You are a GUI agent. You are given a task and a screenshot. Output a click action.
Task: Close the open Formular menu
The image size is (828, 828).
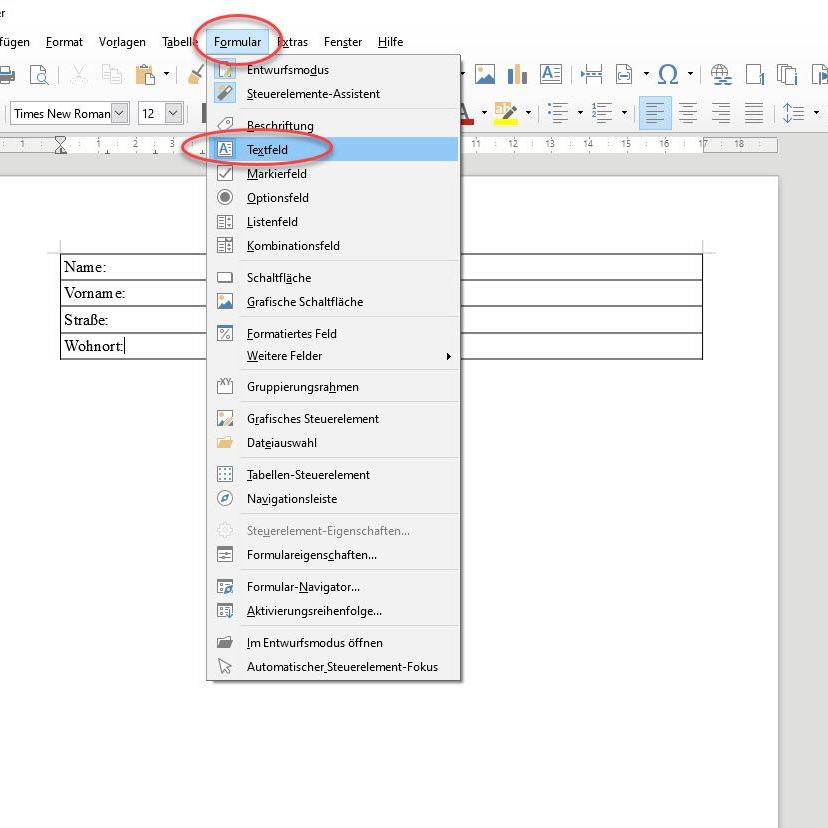pyautogui.click(x=237, y=42)
